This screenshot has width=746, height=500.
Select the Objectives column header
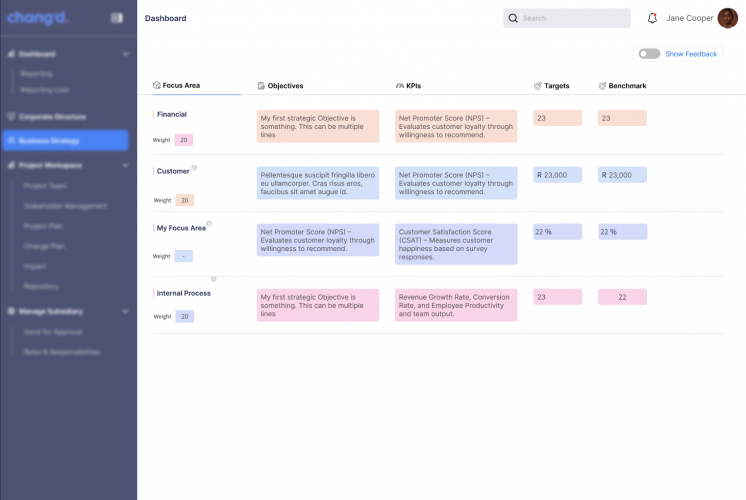pyautogui.click(x=285, y=86)
